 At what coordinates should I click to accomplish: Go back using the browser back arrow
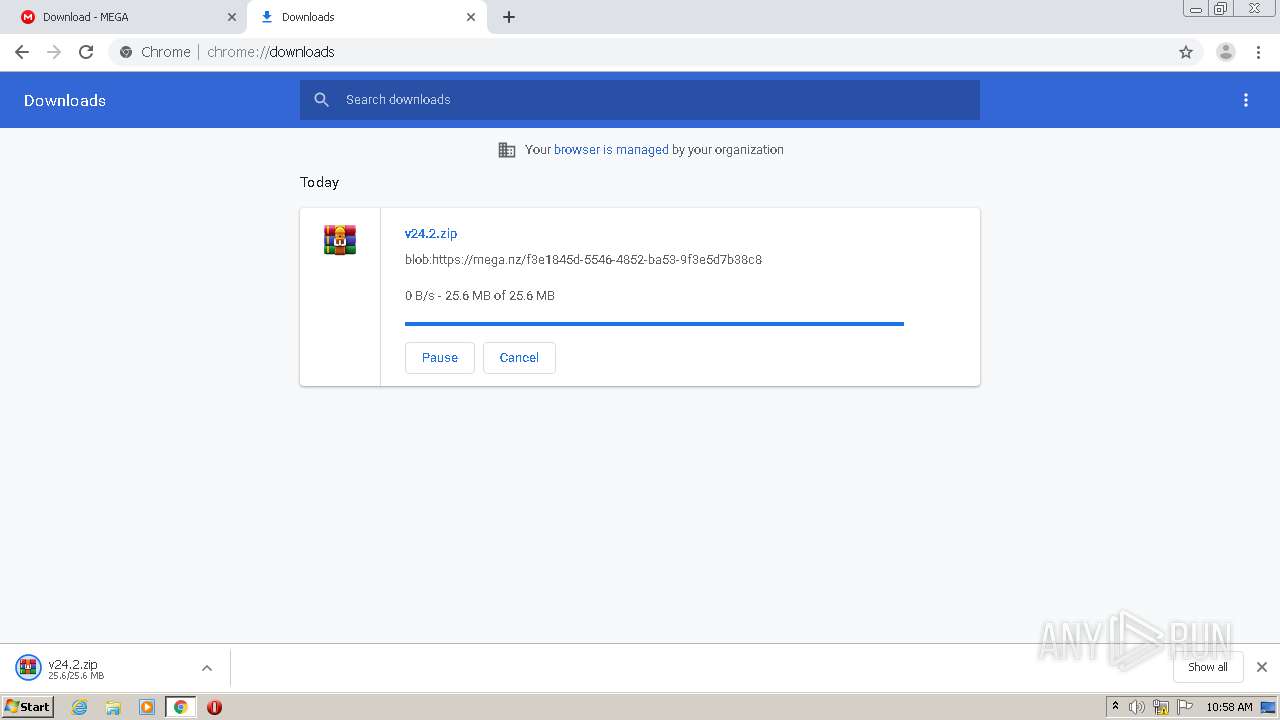[22, 52]
